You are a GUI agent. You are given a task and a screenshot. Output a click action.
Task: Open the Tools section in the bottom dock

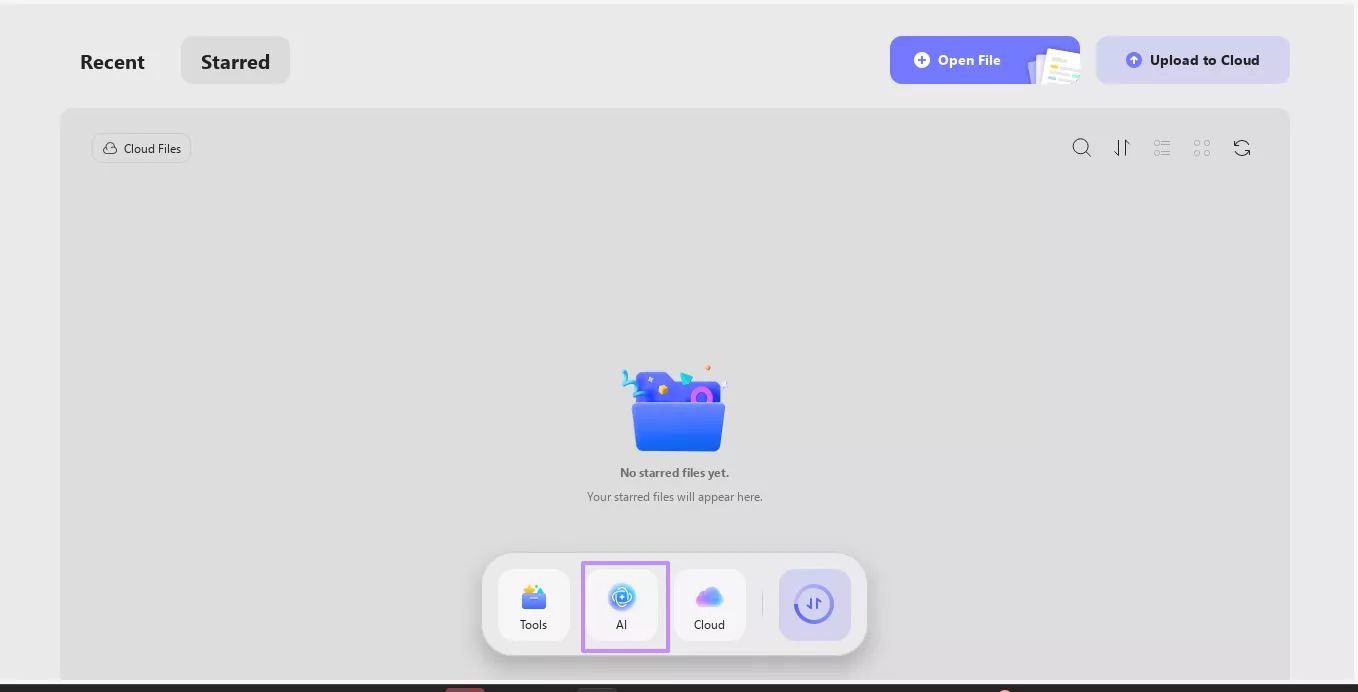(x=533, y=605)
